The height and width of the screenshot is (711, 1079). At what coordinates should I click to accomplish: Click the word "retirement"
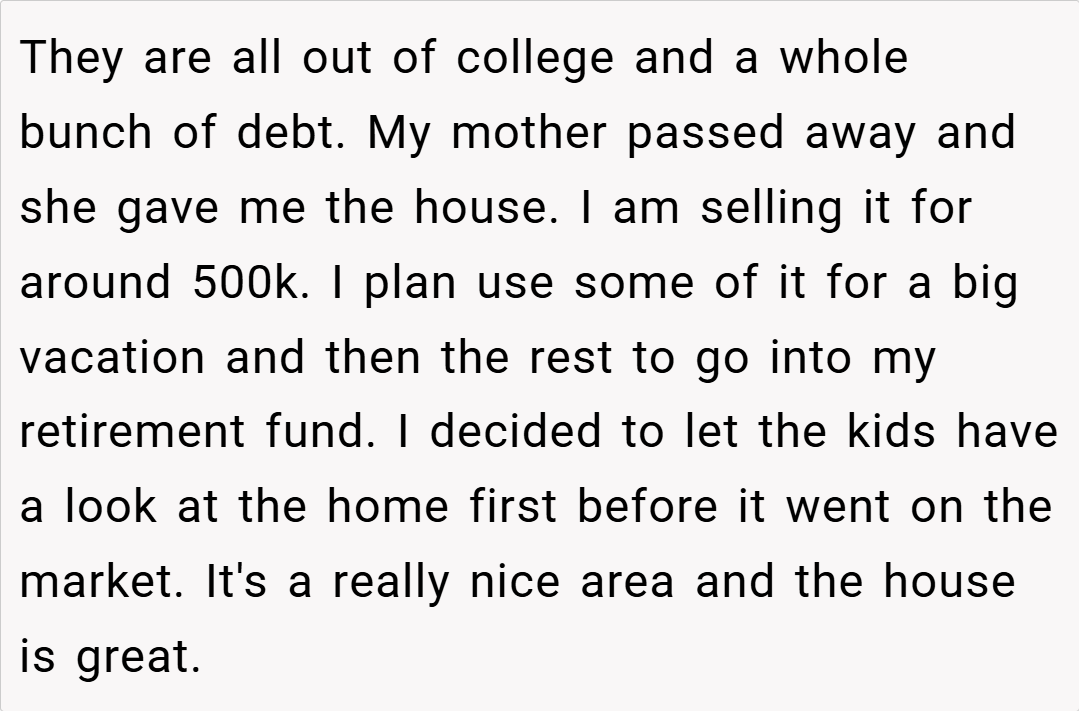[132, 432]
